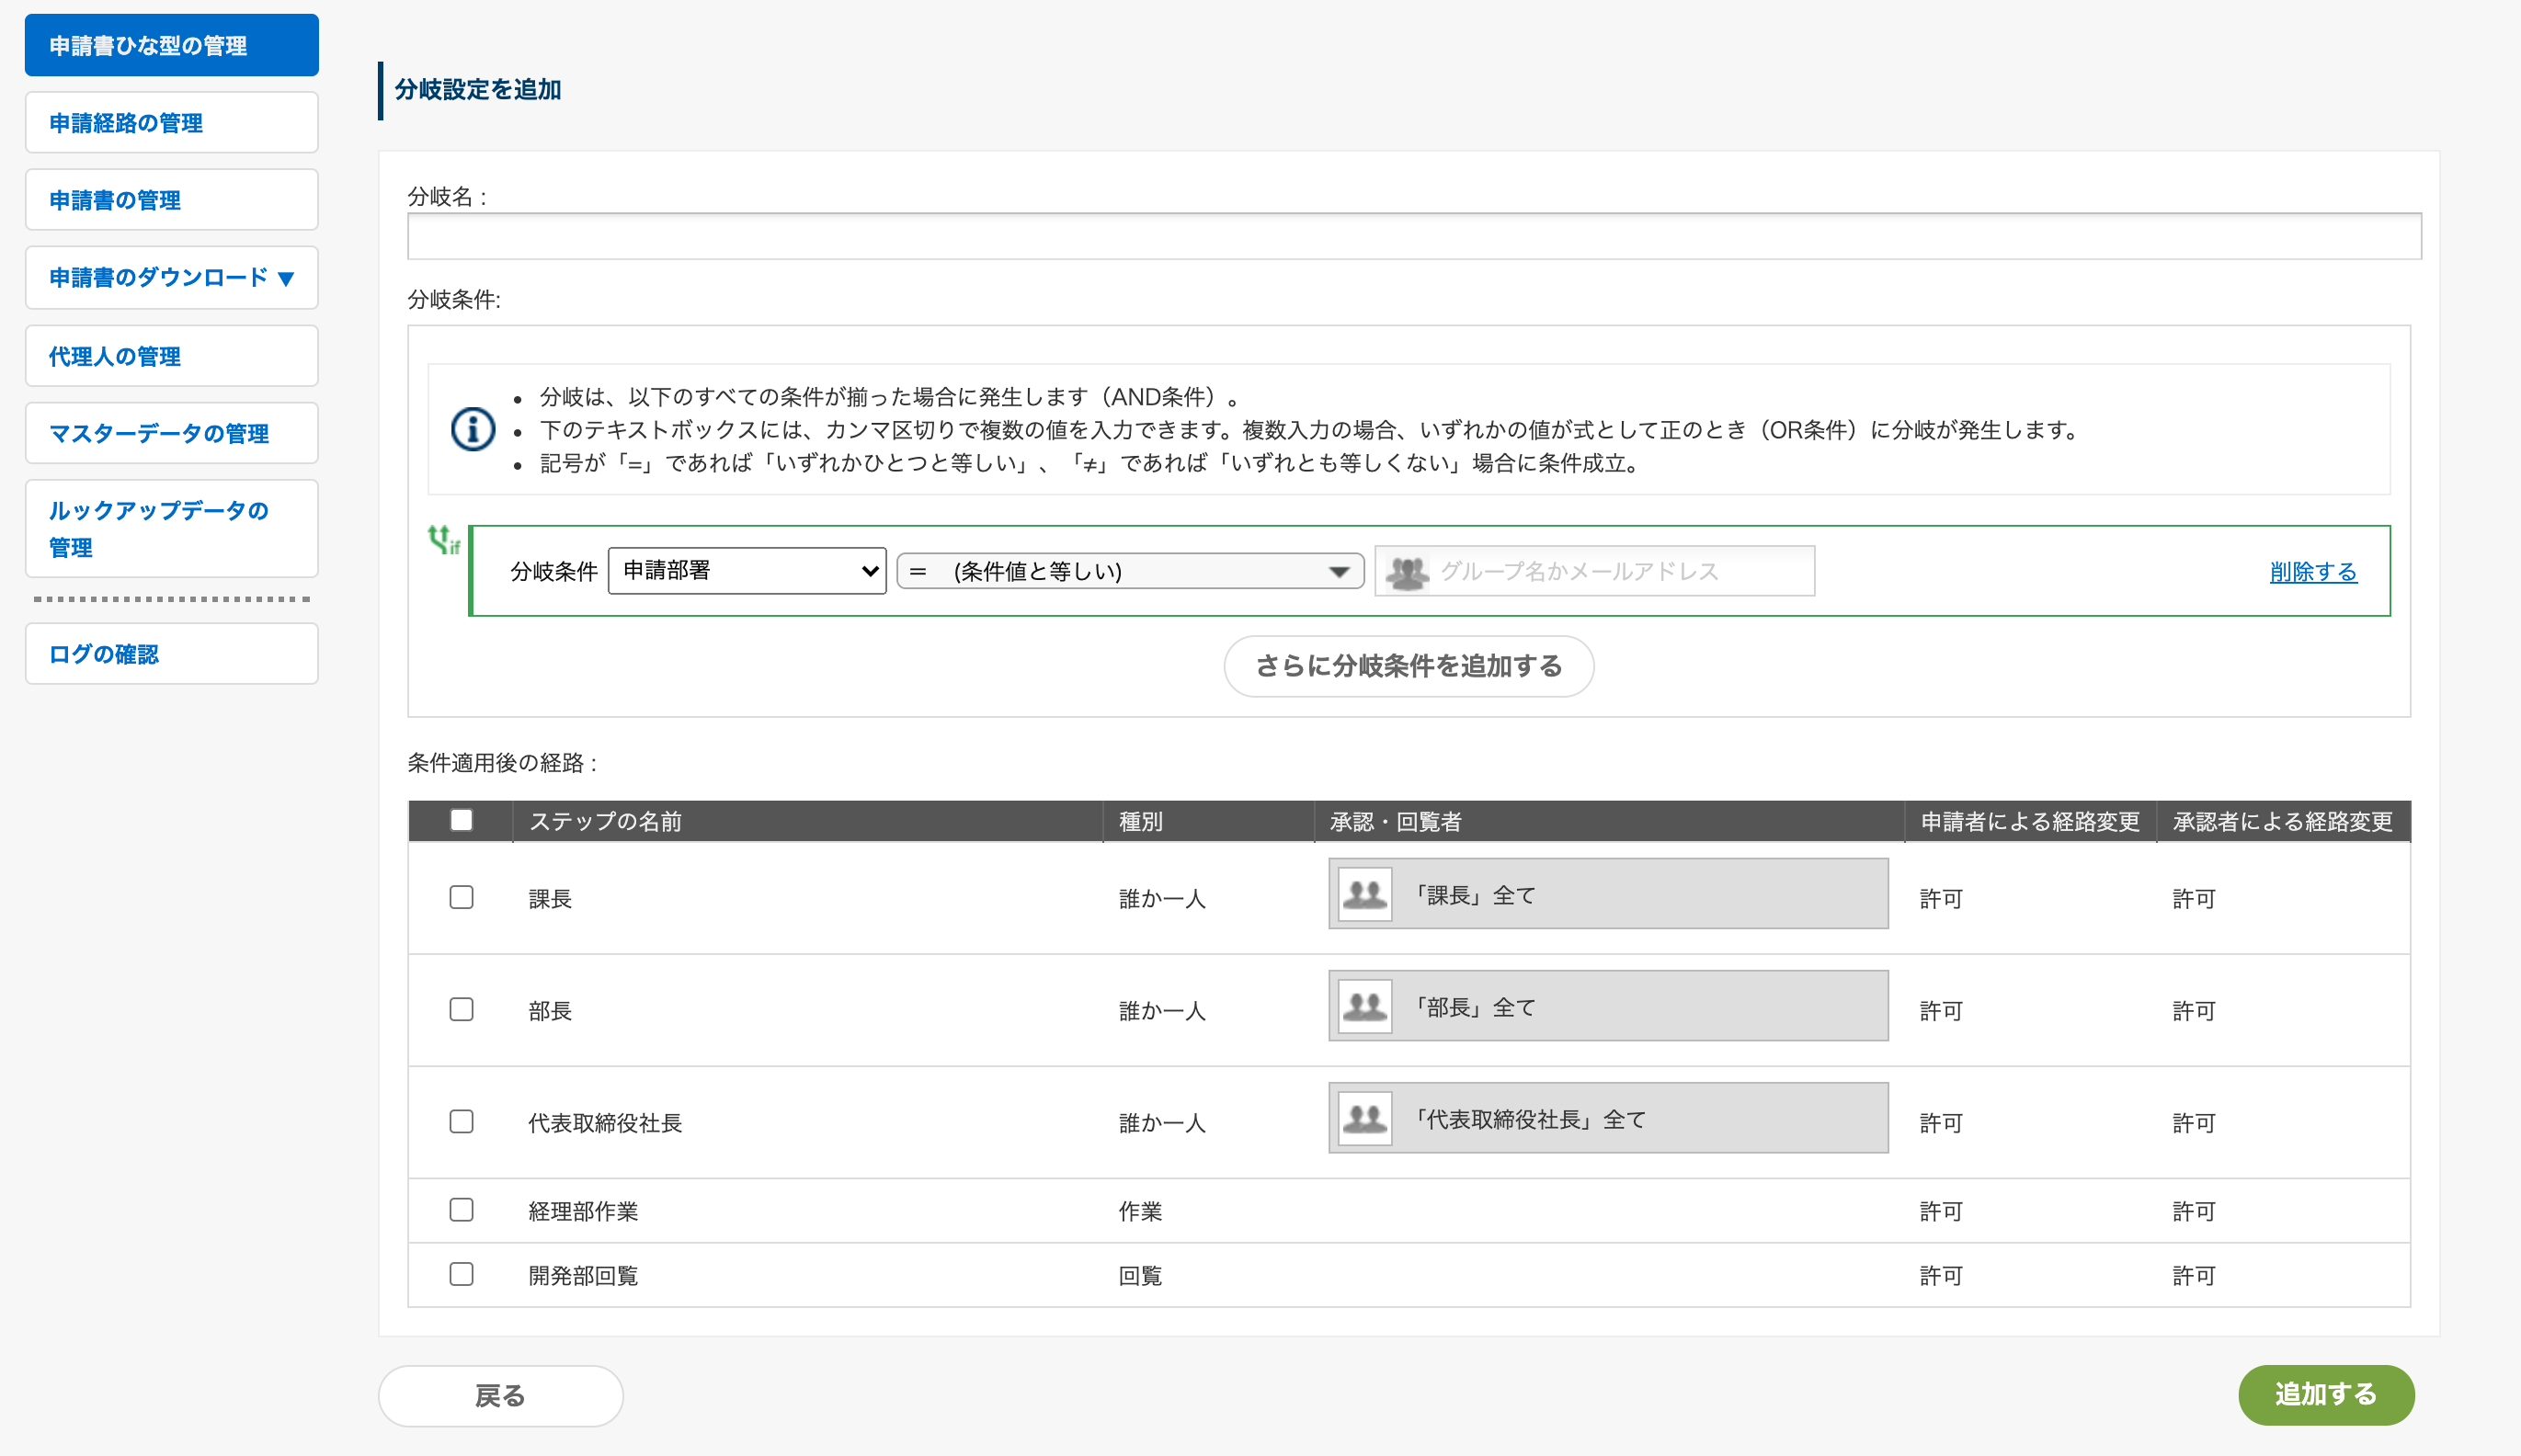Image resolution: width=2521 pixels, height=1456 pixels.
Task: Click 誰か一人 in the 課長 row
Action: pos(1162,899)
